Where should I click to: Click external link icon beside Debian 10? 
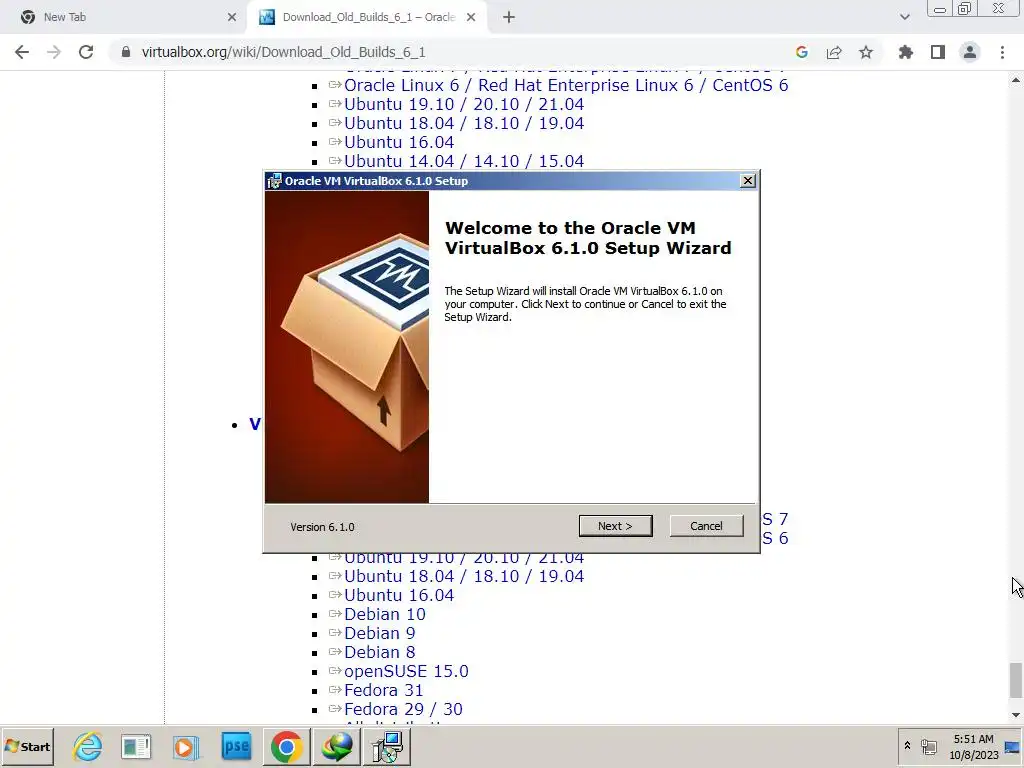335,614
